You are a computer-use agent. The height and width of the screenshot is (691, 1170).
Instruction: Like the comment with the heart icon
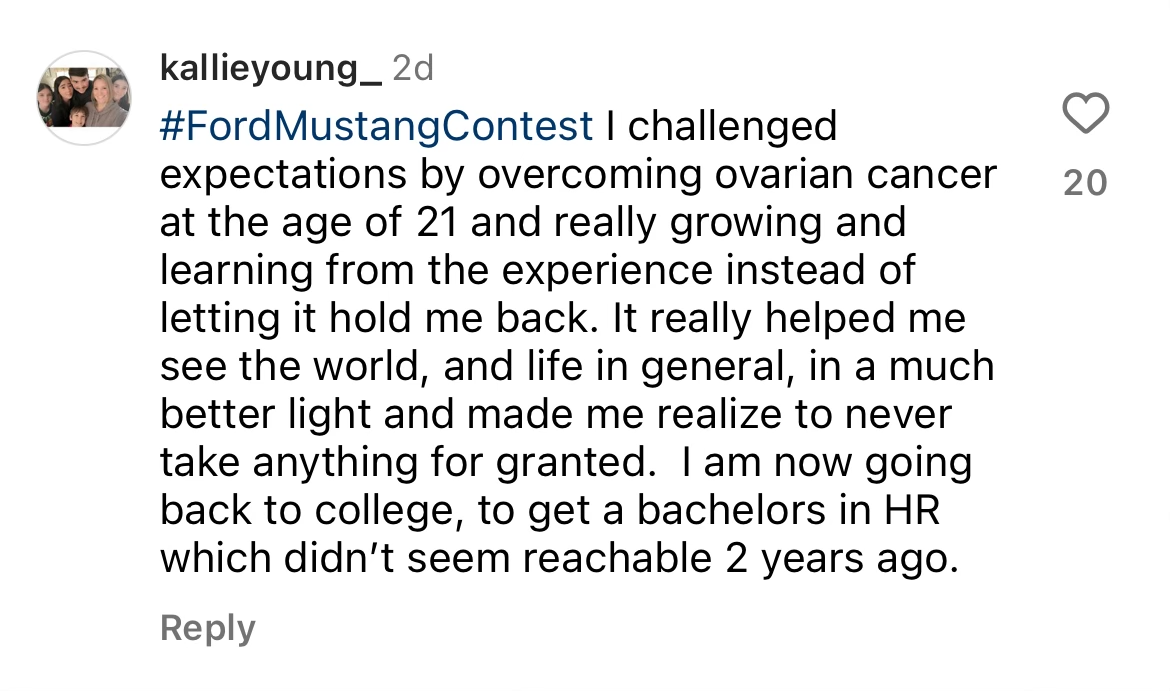(1085, 113)
